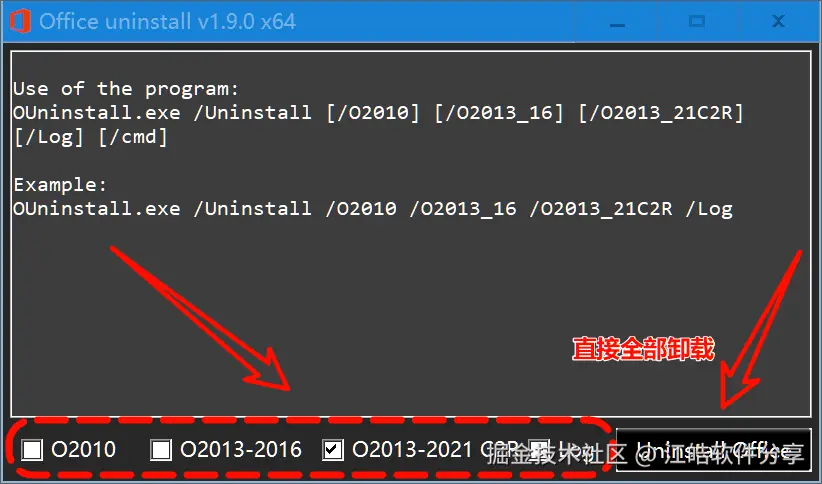Viewport: 822px width, 484px height.
Task: Enable the O2010 checkbox
Action: 32,450
